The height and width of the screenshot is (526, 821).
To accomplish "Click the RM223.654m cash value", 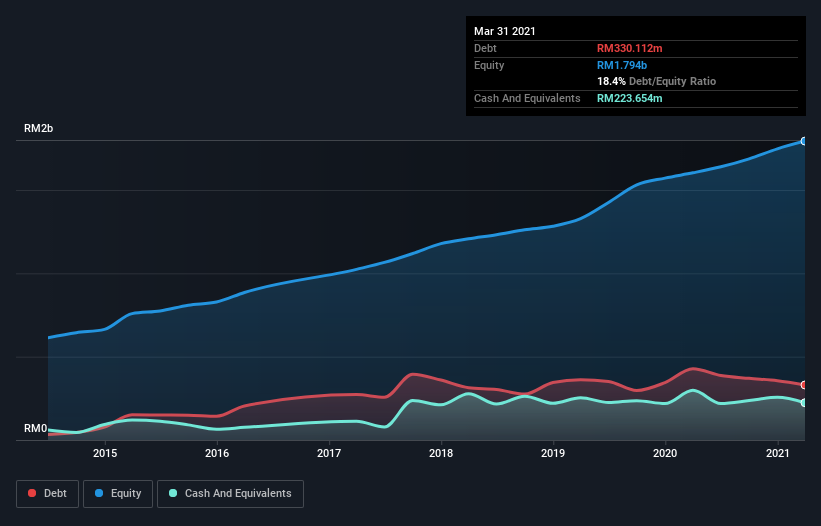I will 629,98.
